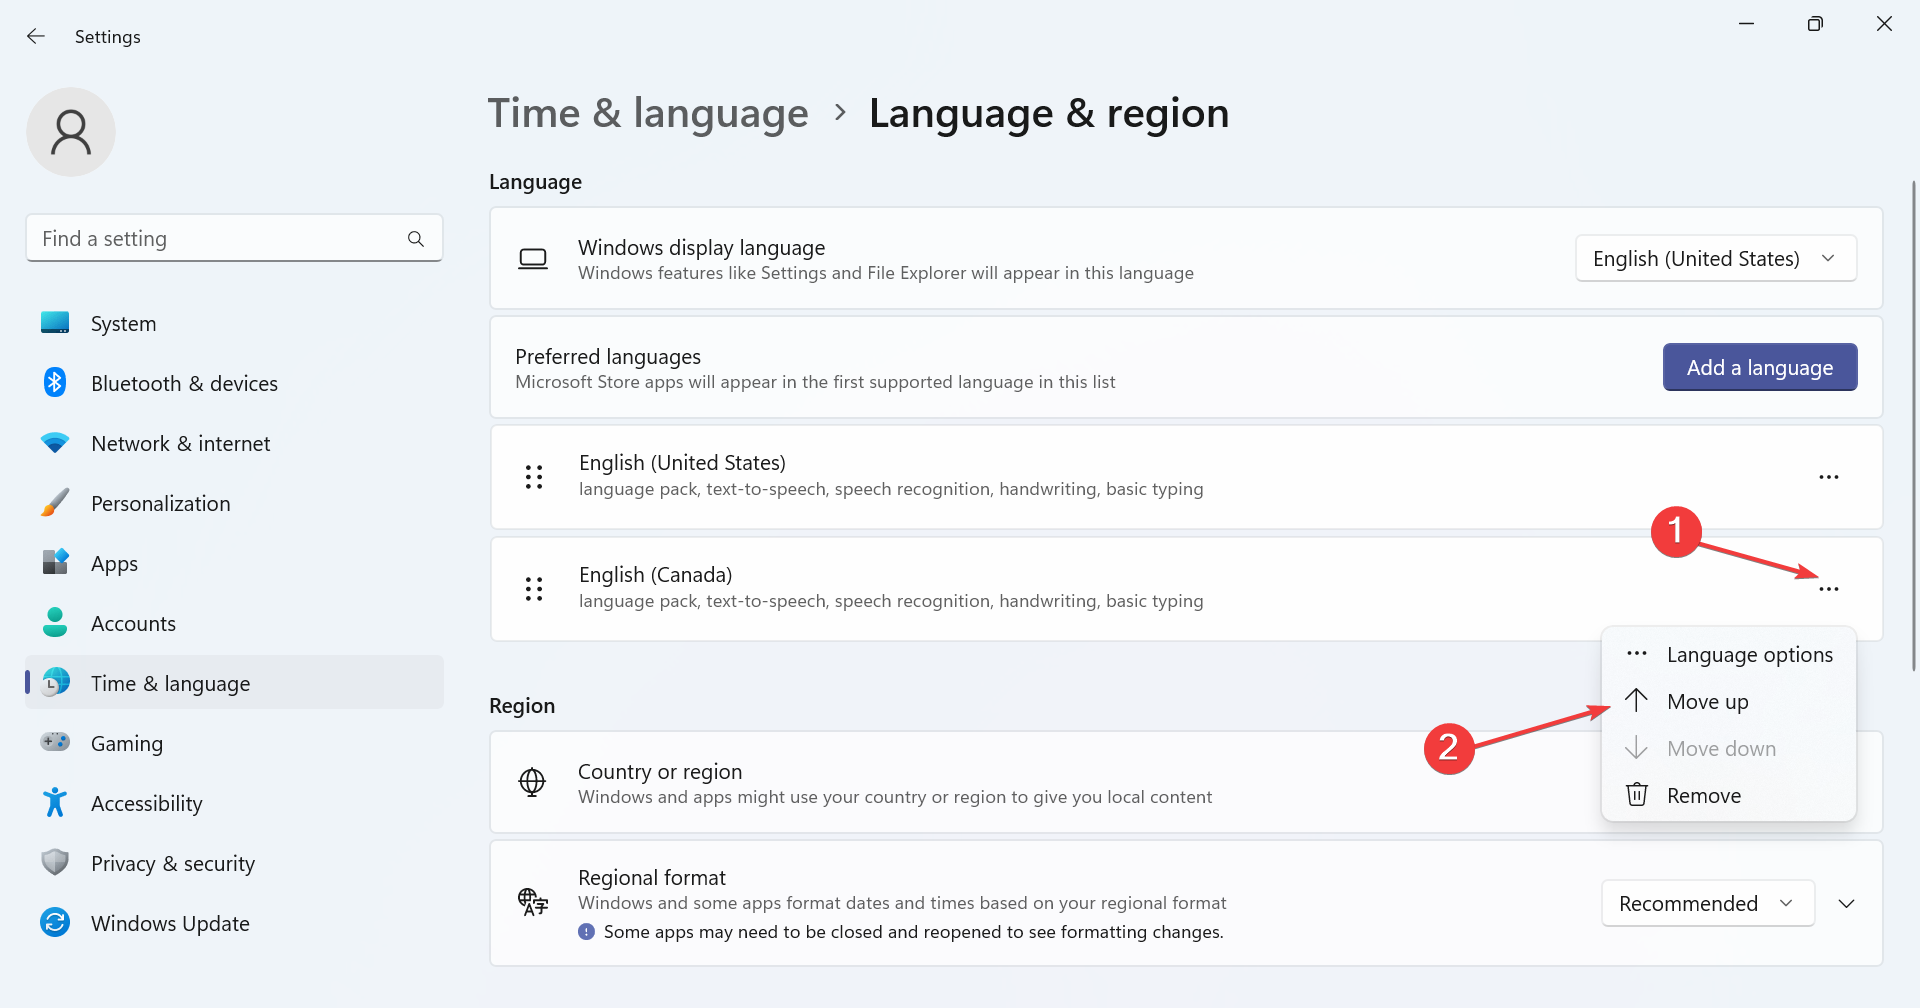Minimize the Settings window
The width and height of the screenshot is (1920, 1008).
[x=1747, y=24]
